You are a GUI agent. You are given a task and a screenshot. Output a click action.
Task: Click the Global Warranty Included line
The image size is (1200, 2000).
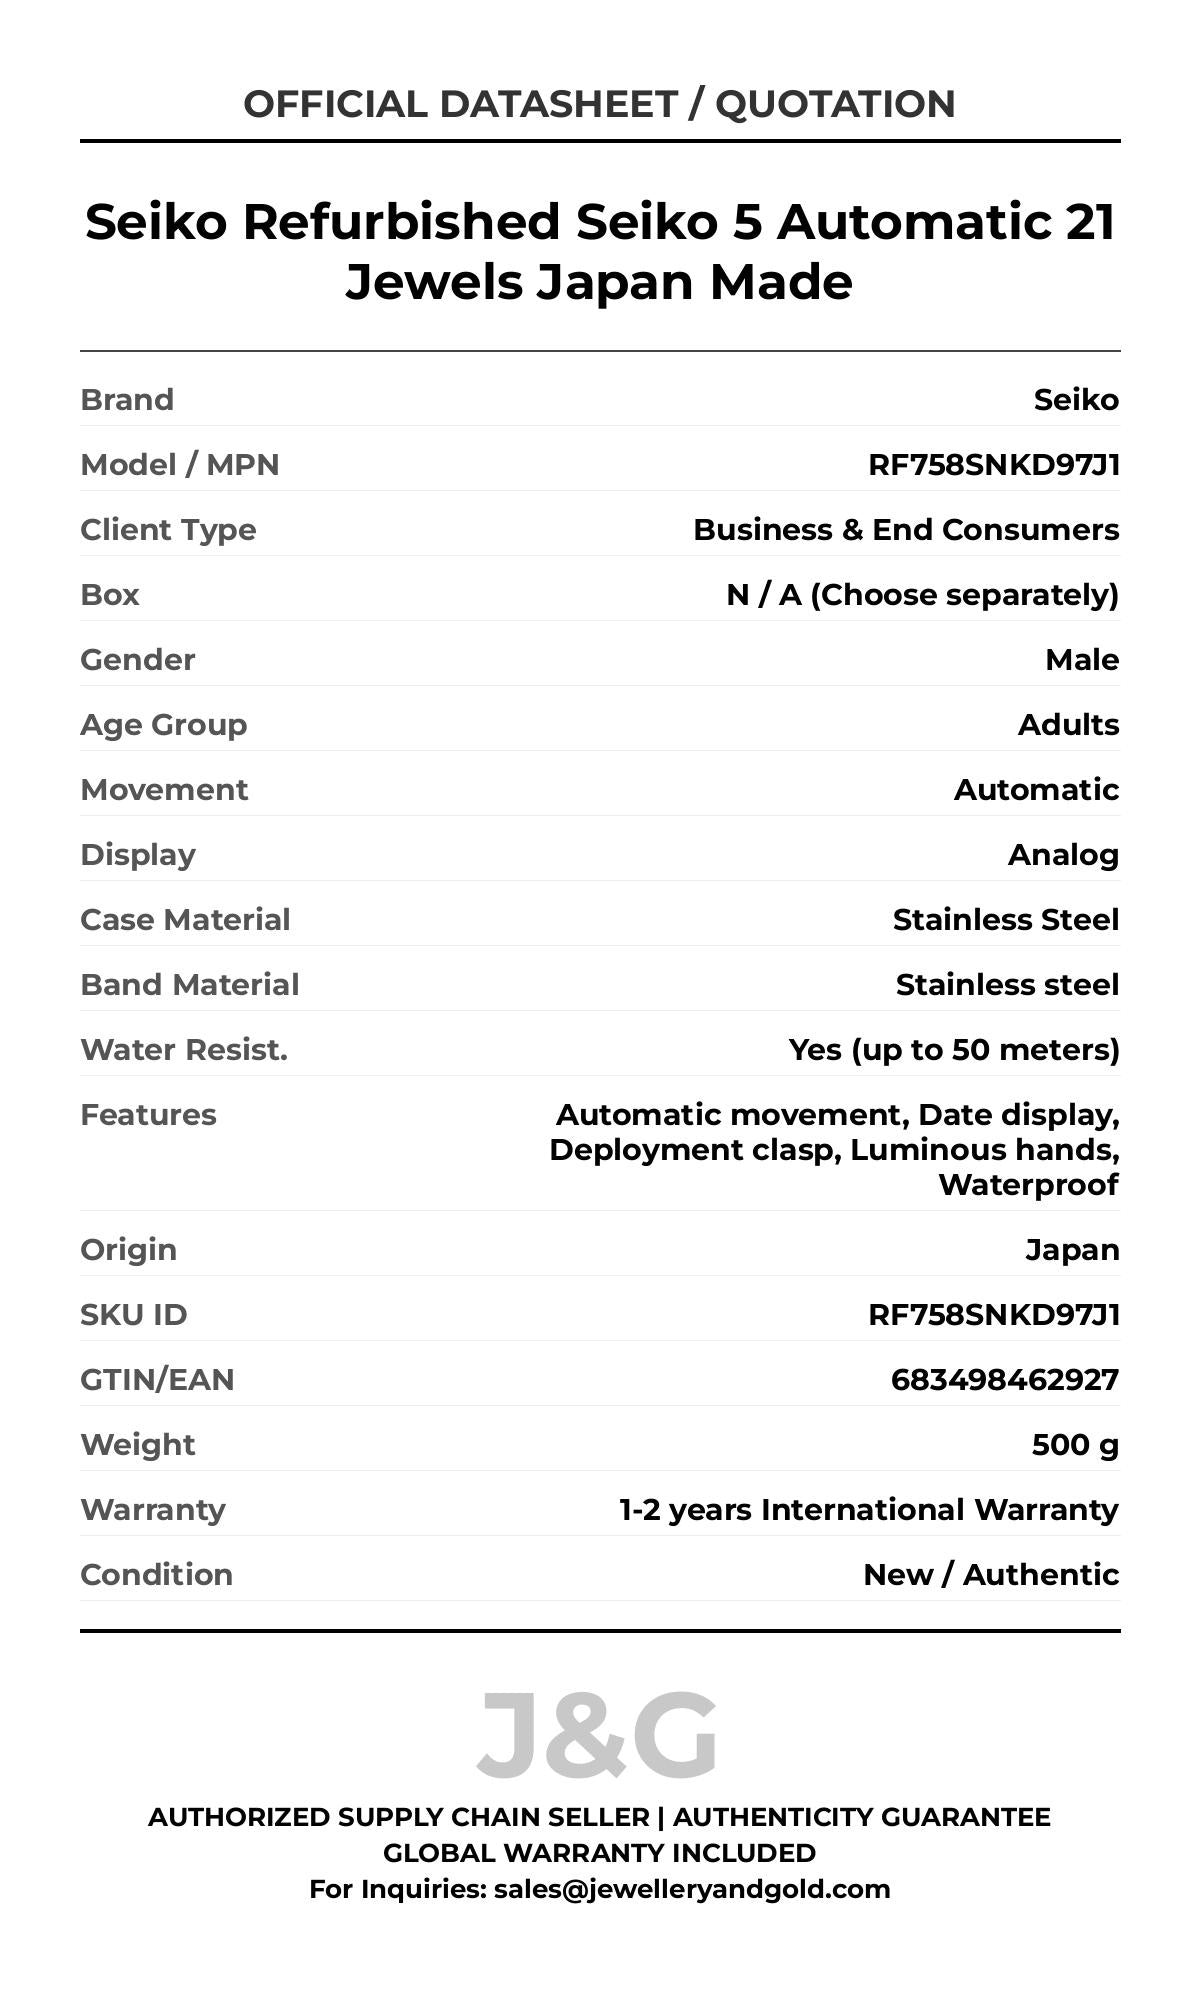pyautogui.click(x=599, y=1853)
